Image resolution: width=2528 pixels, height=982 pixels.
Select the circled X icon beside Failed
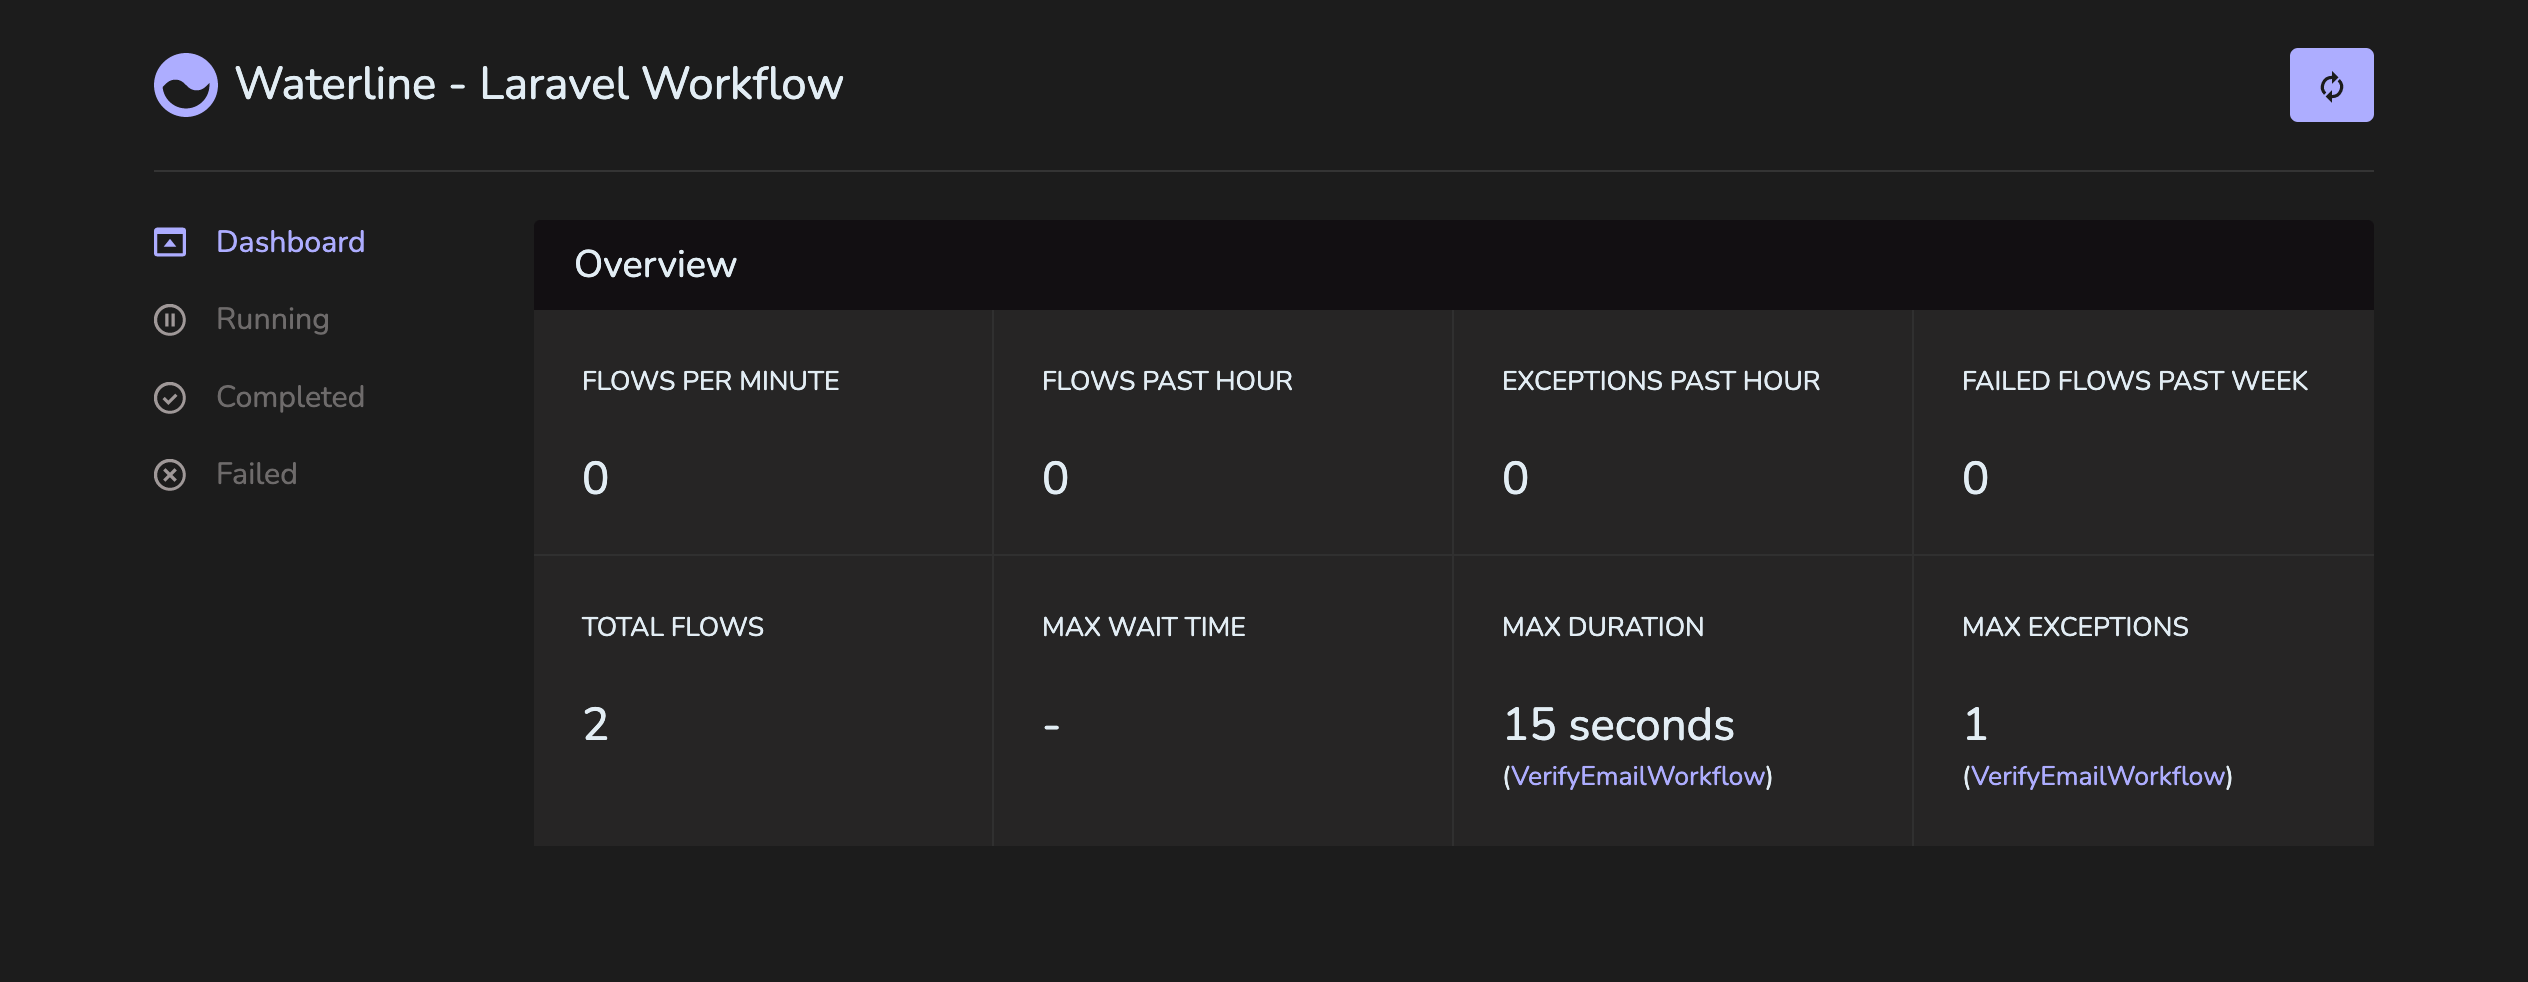point(170,474)
